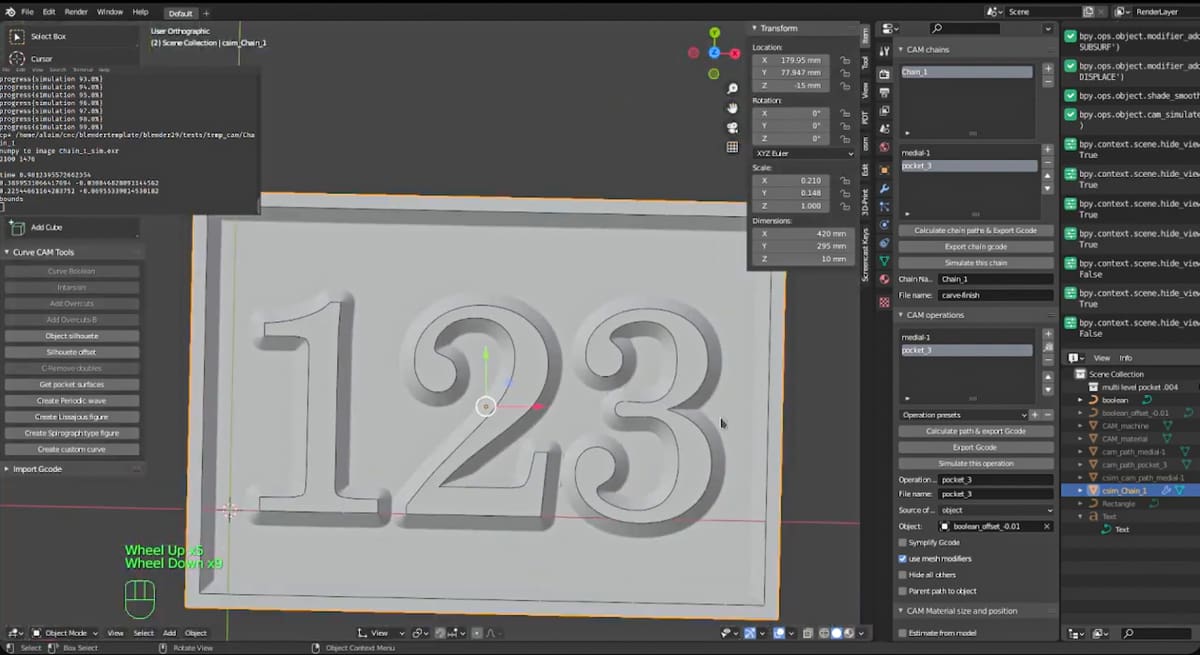Open the Operation presets dropdown

tap(962, 414)
